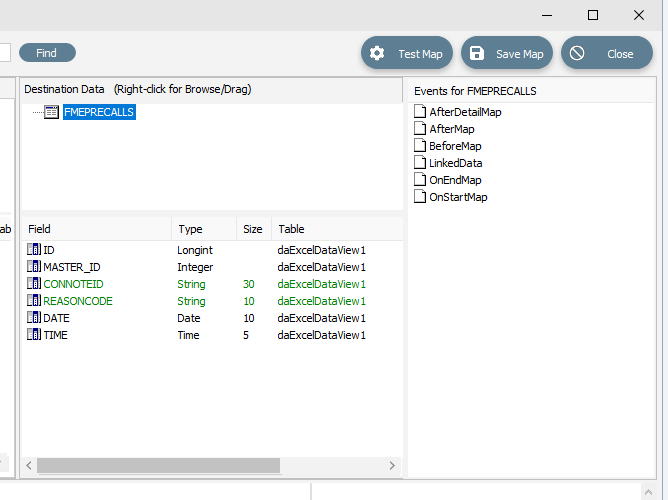This screenshot has height=500, width=668.
Task: Select the DATE field row
Action: tap(212, 318)
